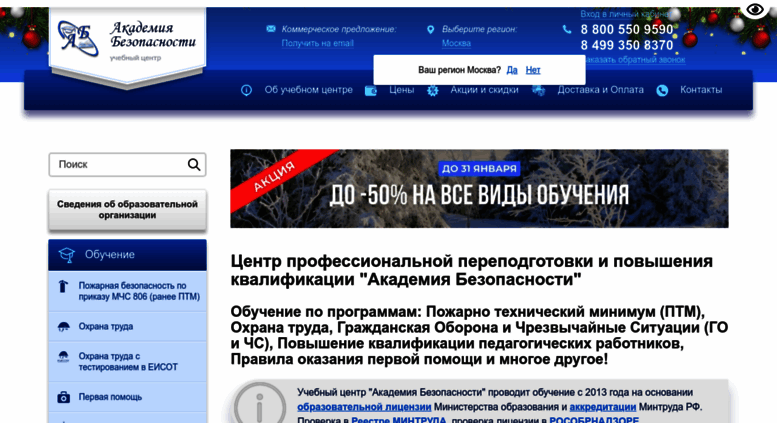Click the snowflake icon next to Акции и скидки

[x=433, y=91]
